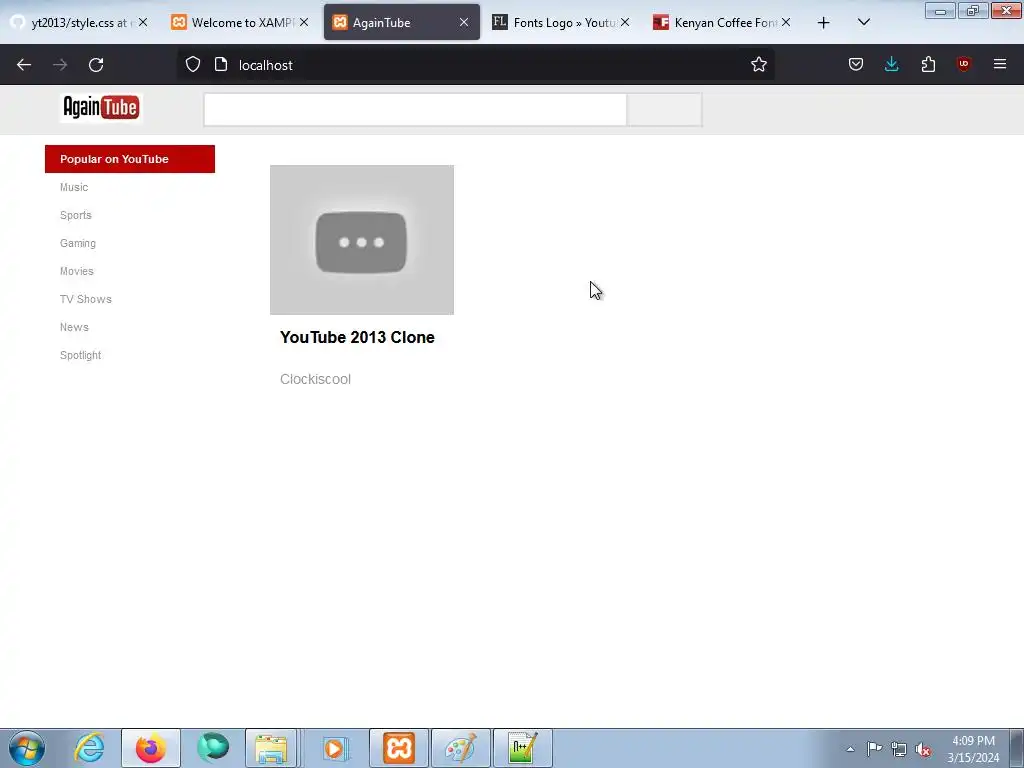Open the extensions puzzle icon
The height and width of the screenshot is (768, 1024).
pyautogui.click(x=928, y=65)
